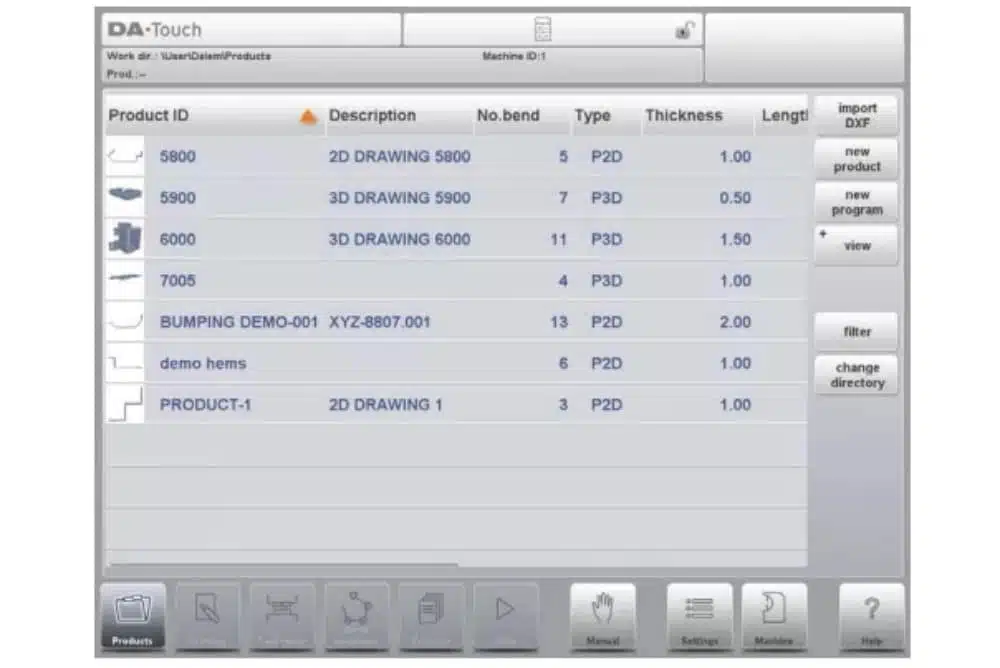Sort by the Type column

pyautogui.click(x=607, y=115)
